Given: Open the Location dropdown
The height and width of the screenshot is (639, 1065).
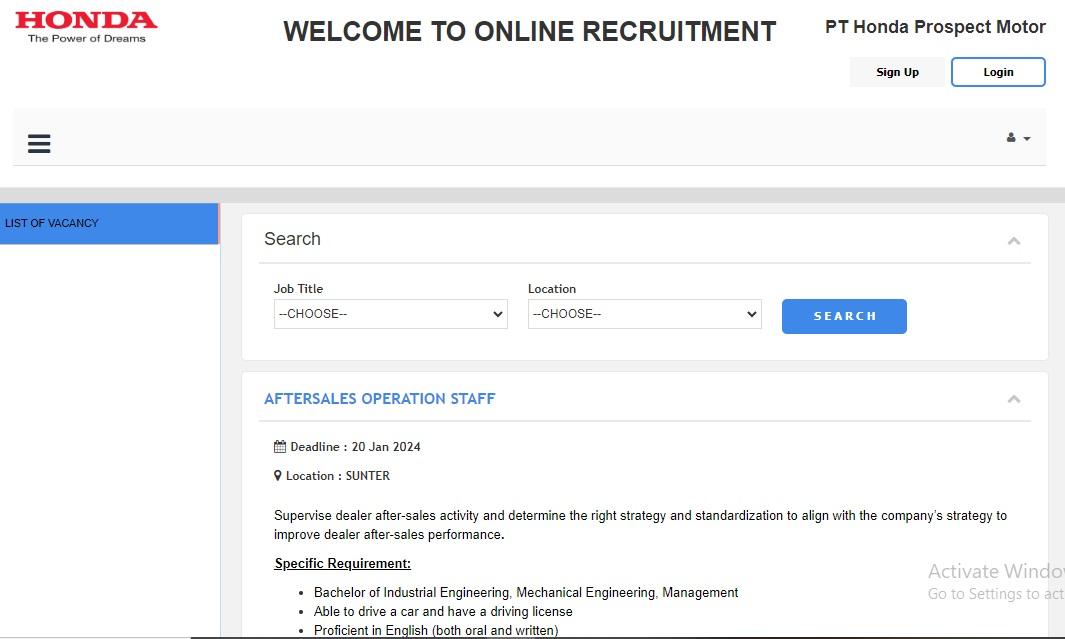Looking at the screenshot, I should point(644,314).
